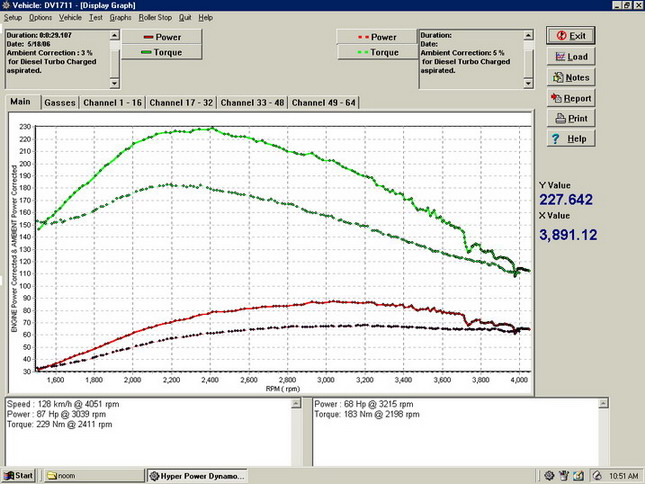Image resolution: width=645 pixels, height=484 pixels.
Task: Print the dyno graph
Action: (x=570, y=118)
